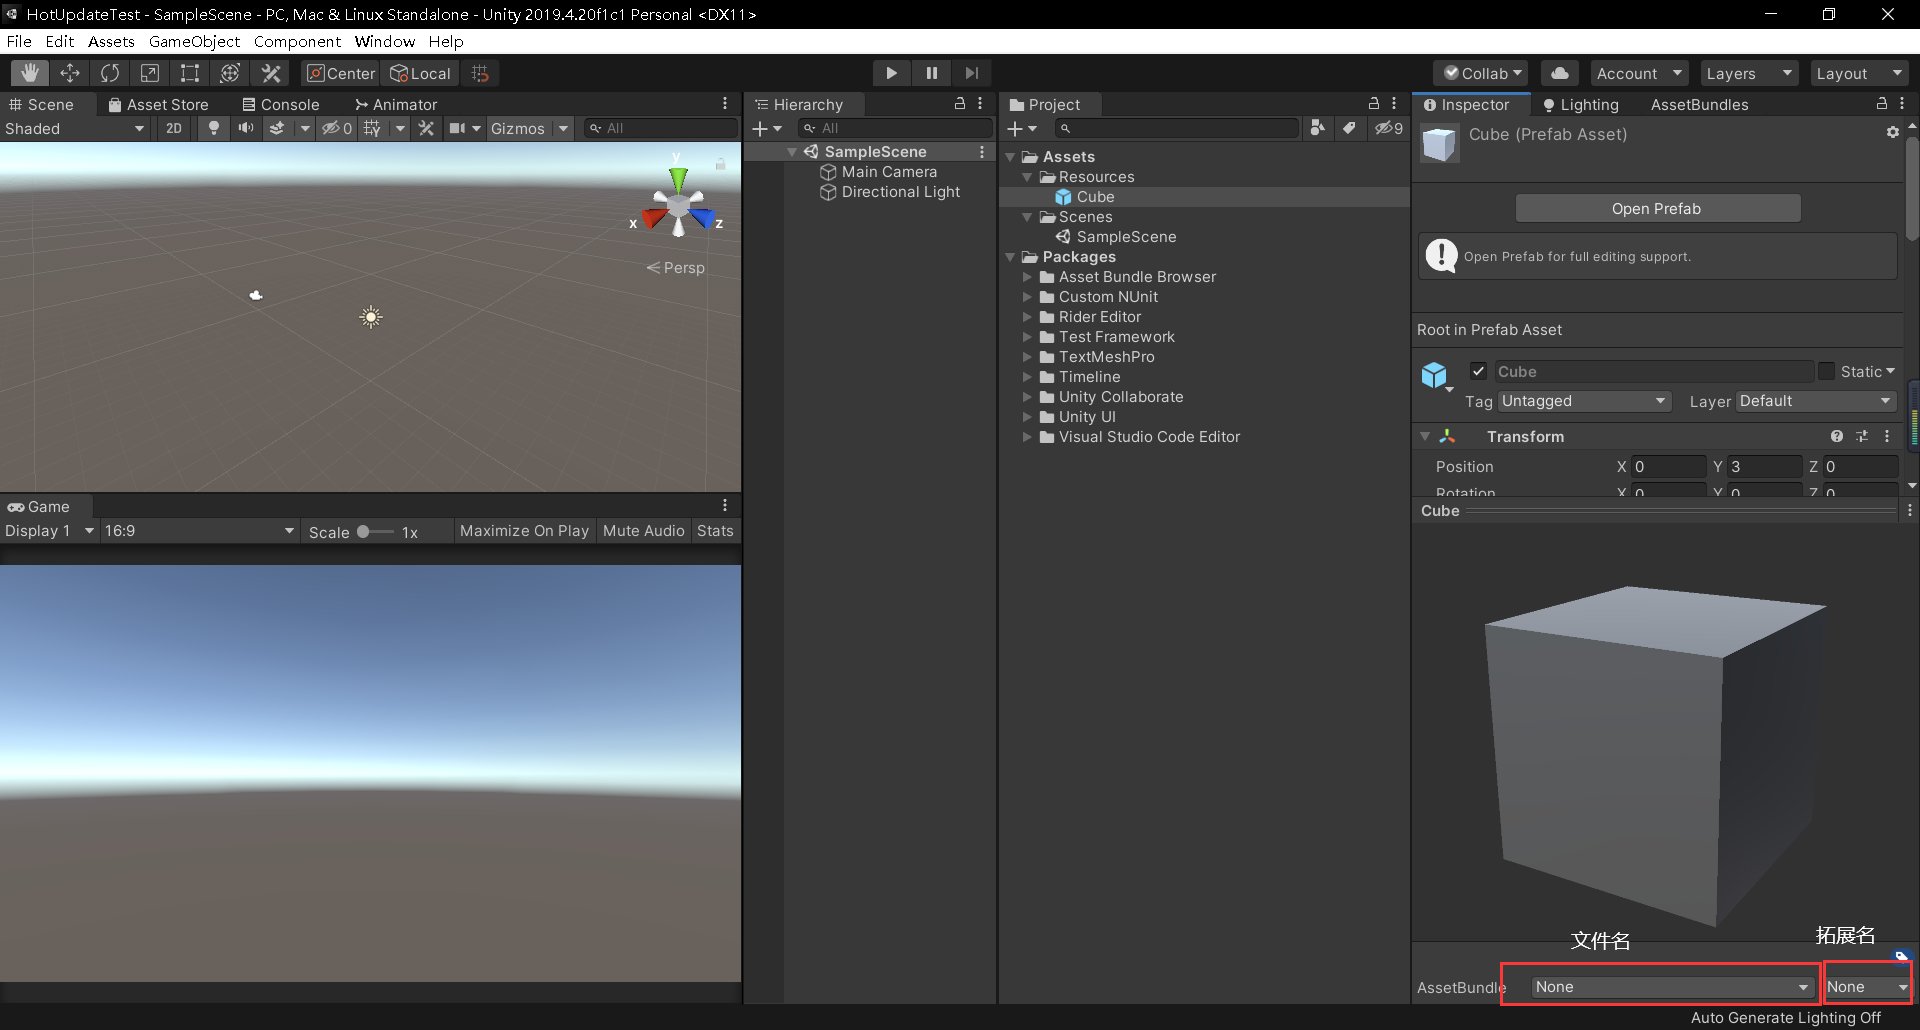Image resolution: width=1920 pixels, height=1030 pixels.
Task: Search by type in Project
Action: (x=1318, y=128)
